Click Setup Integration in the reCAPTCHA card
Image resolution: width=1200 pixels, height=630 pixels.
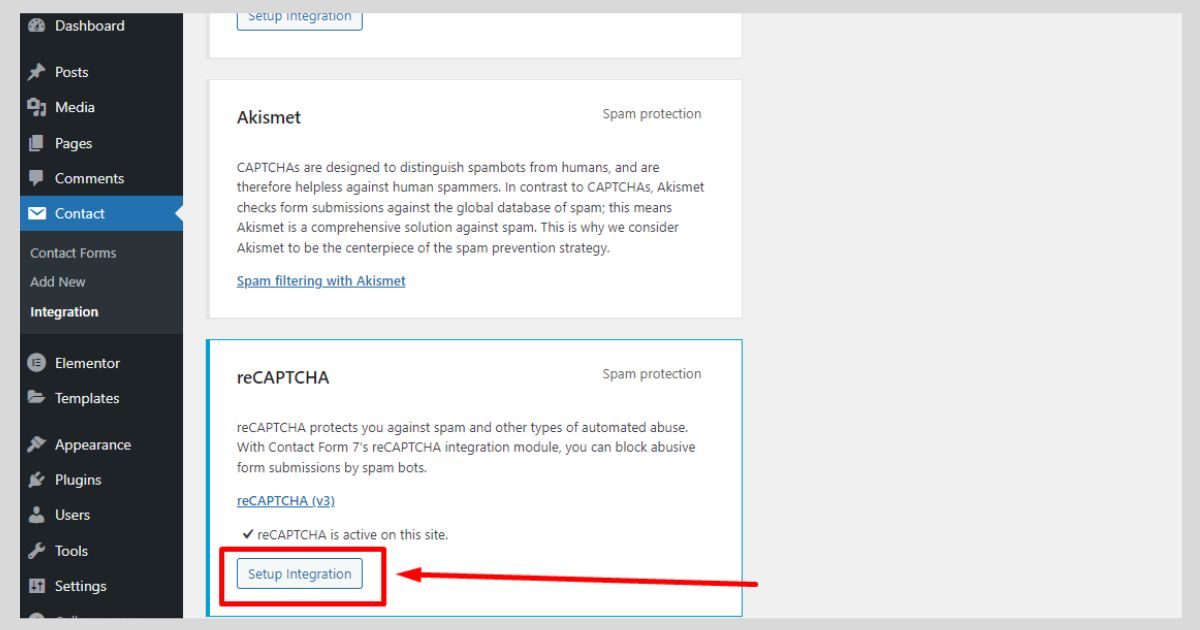tap(300, 574)
